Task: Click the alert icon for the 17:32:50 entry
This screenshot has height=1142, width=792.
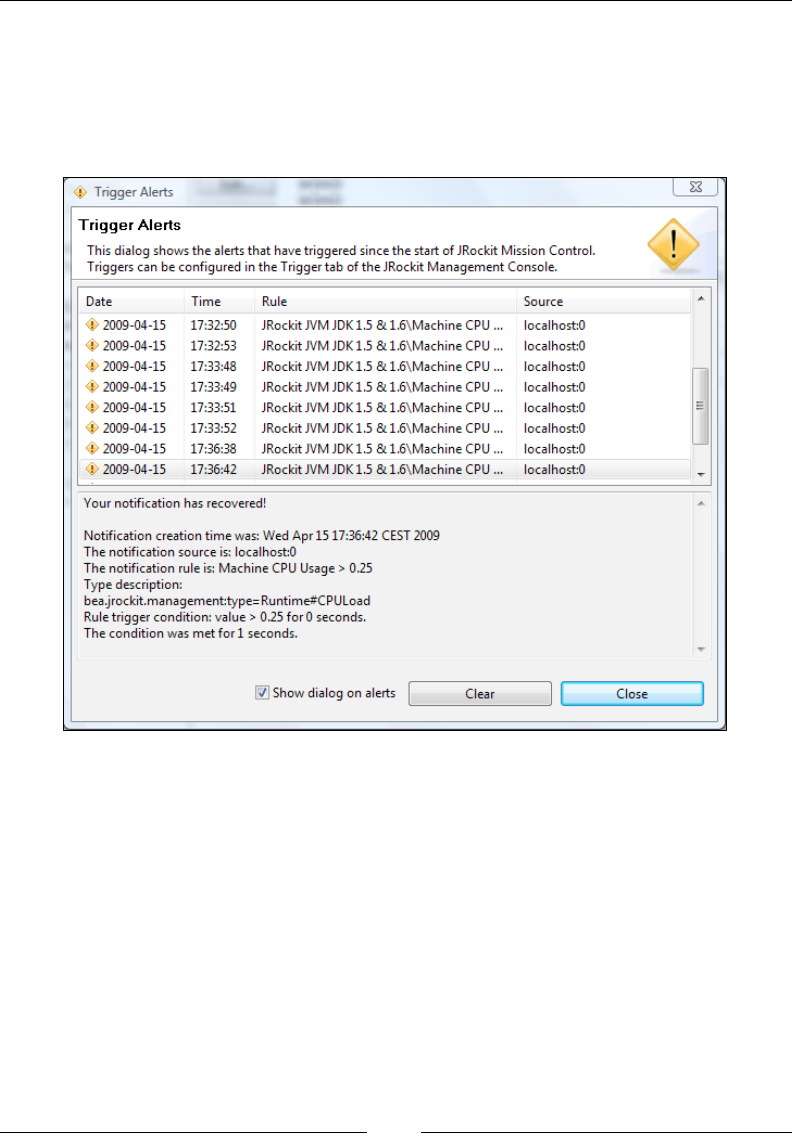Action: 92,325
